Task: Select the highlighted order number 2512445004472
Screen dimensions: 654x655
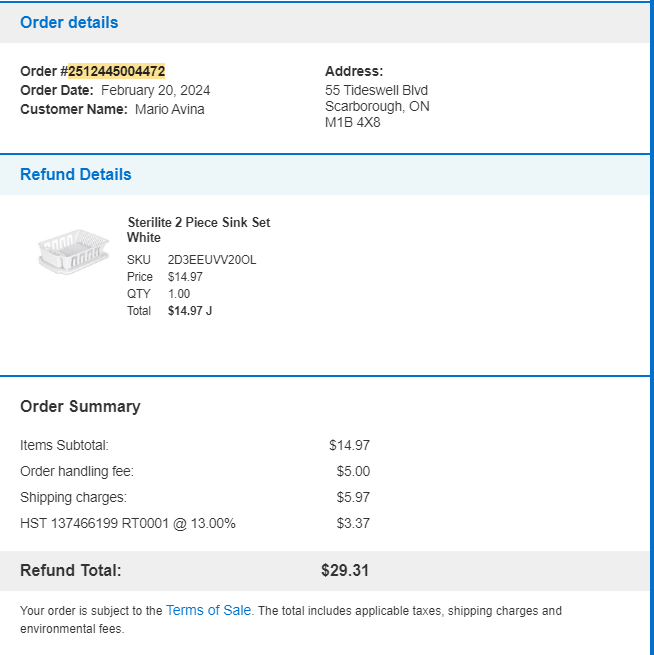Action: (117, 71)
